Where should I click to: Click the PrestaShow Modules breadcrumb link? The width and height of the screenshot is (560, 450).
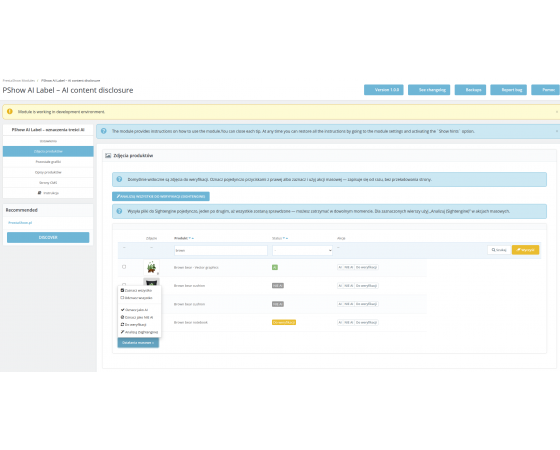(x=19, y=80)
